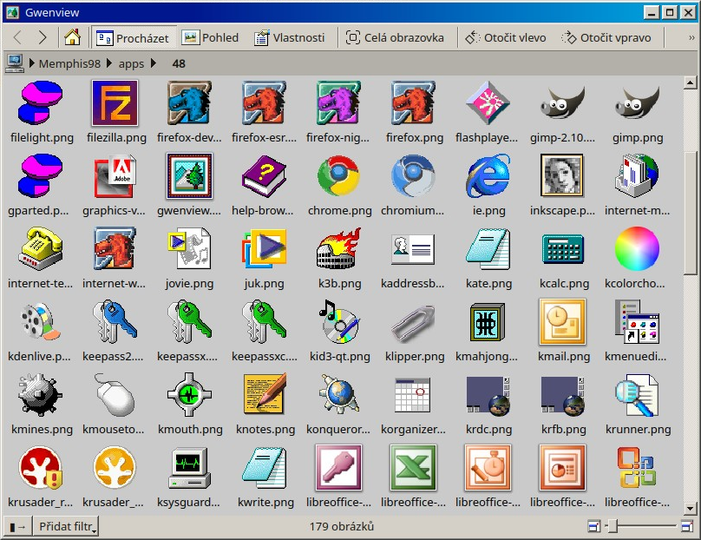Click the enlarge-thumbnails icon right of slider
The image size is (701, 540).
coord(687,527)
